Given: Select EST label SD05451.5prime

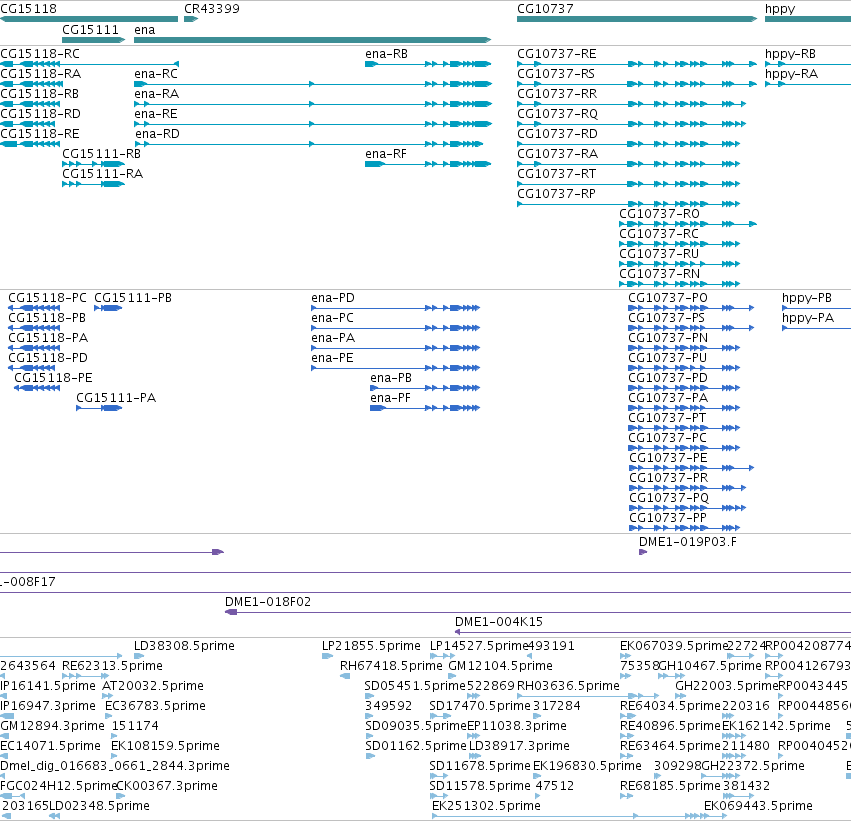Looking at the screenshot, I should coord(415,686).
